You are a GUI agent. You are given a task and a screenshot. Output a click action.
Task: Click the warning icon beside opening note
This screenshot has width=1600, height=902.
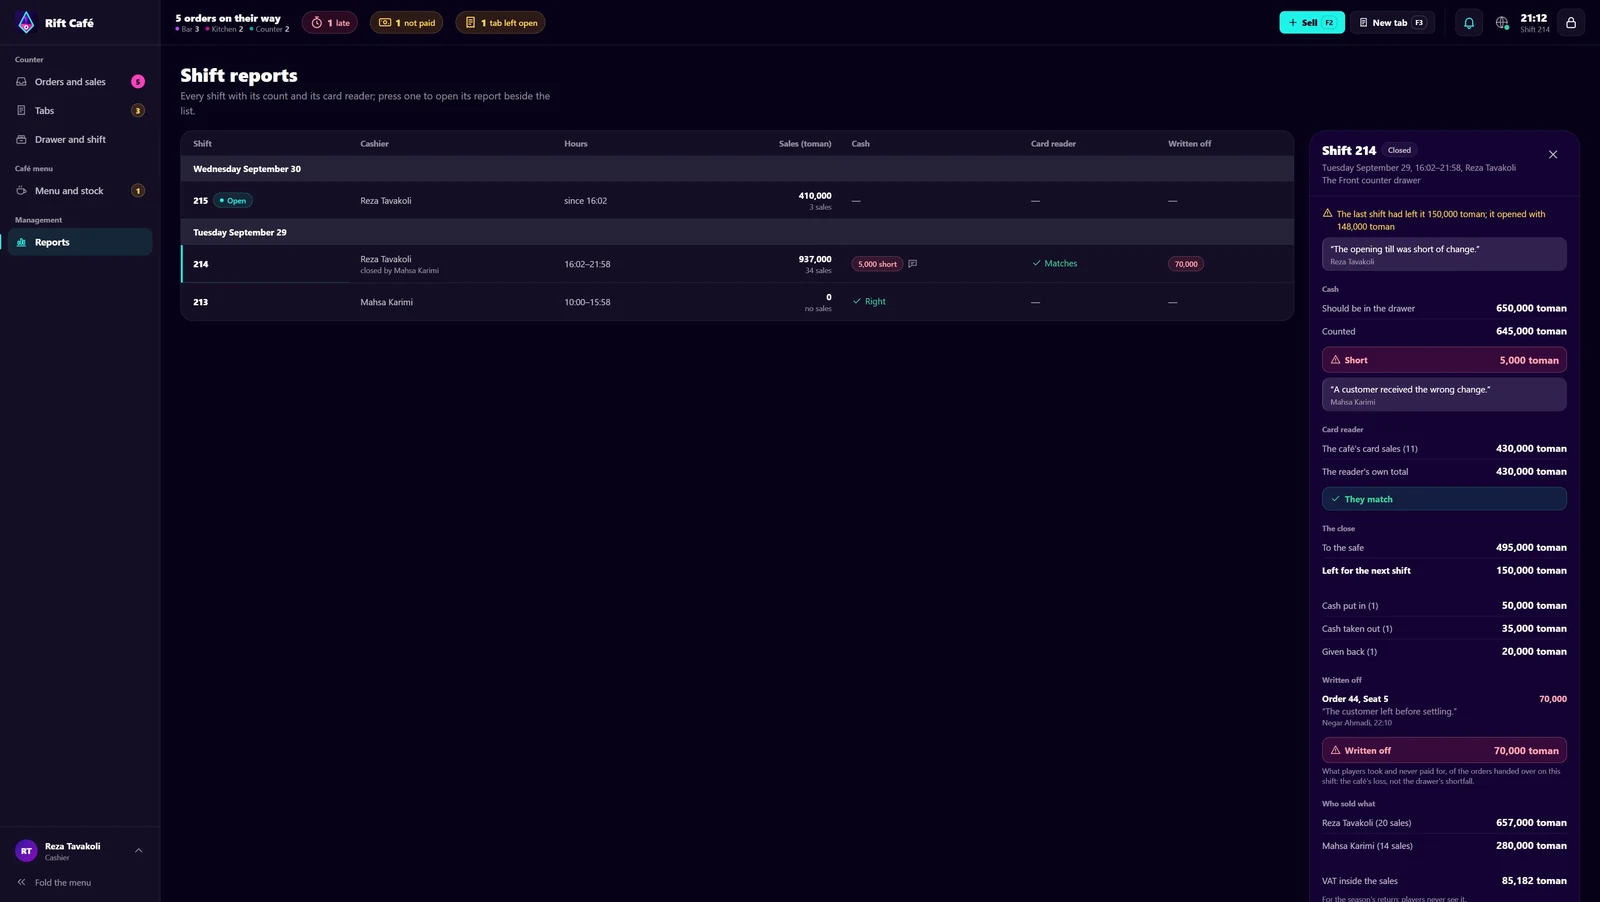coord(1328,213)
